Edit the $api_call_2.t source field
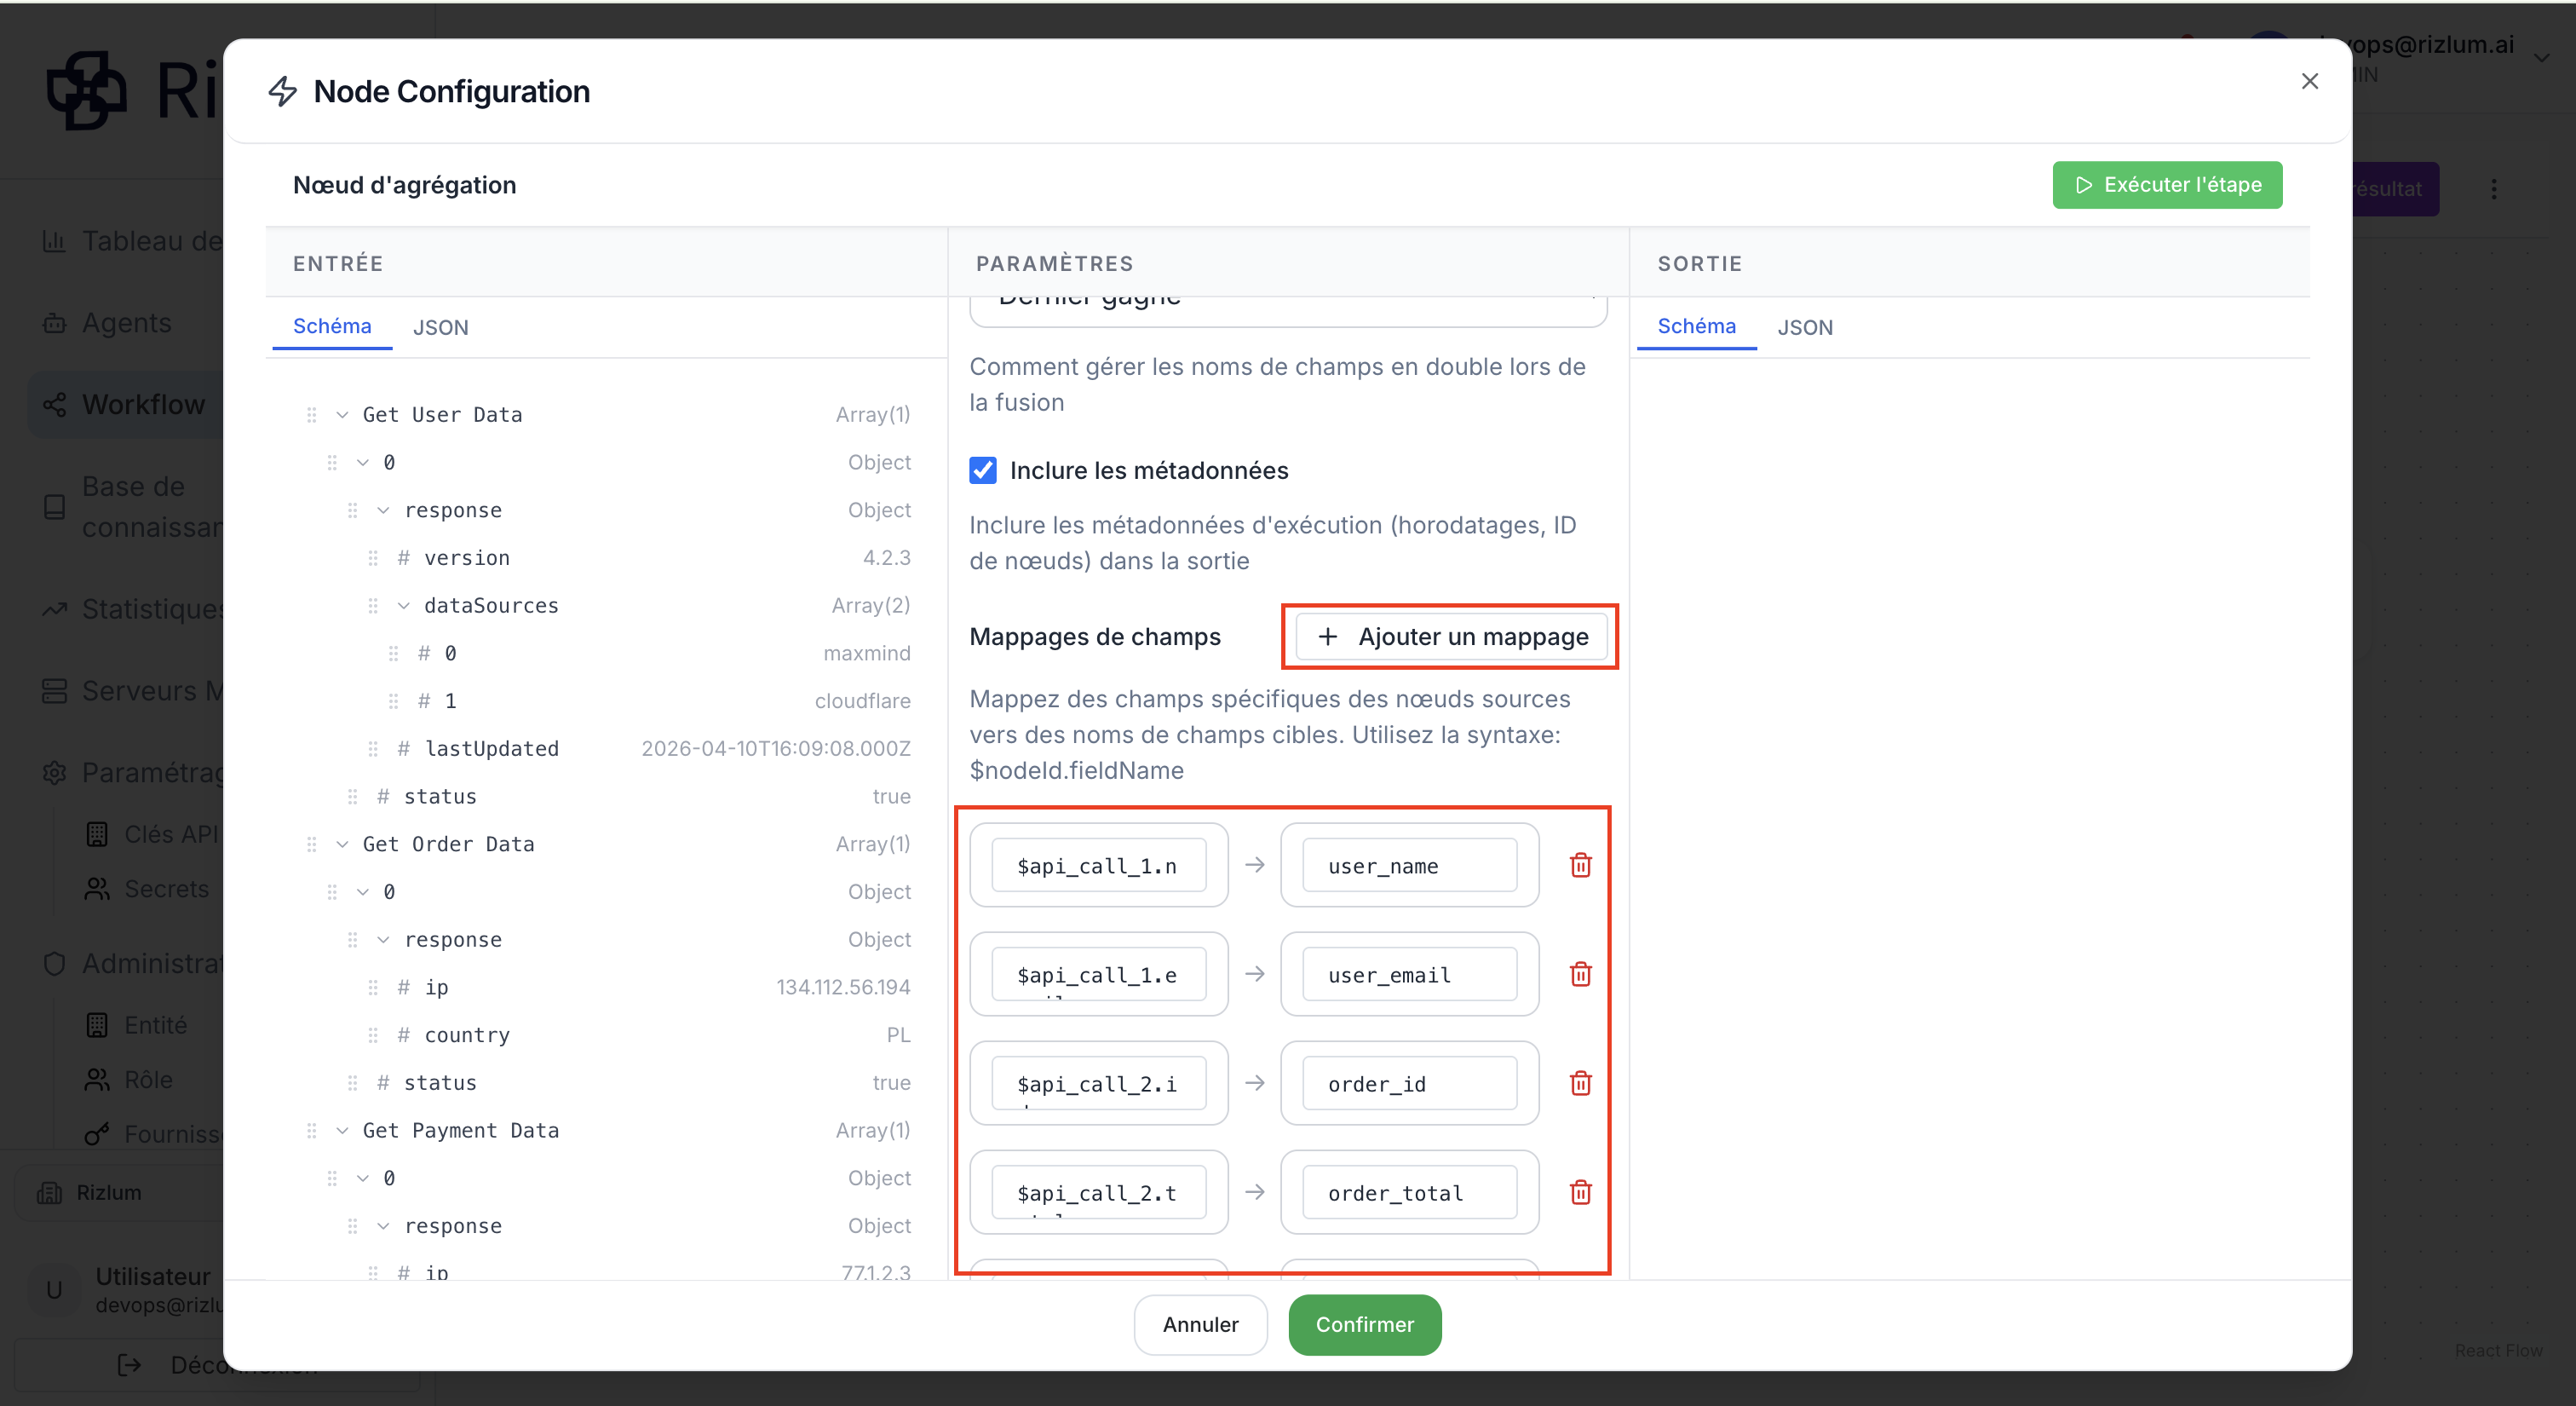Viewport: 2576px width, 1406px height. point(1098,1192)
